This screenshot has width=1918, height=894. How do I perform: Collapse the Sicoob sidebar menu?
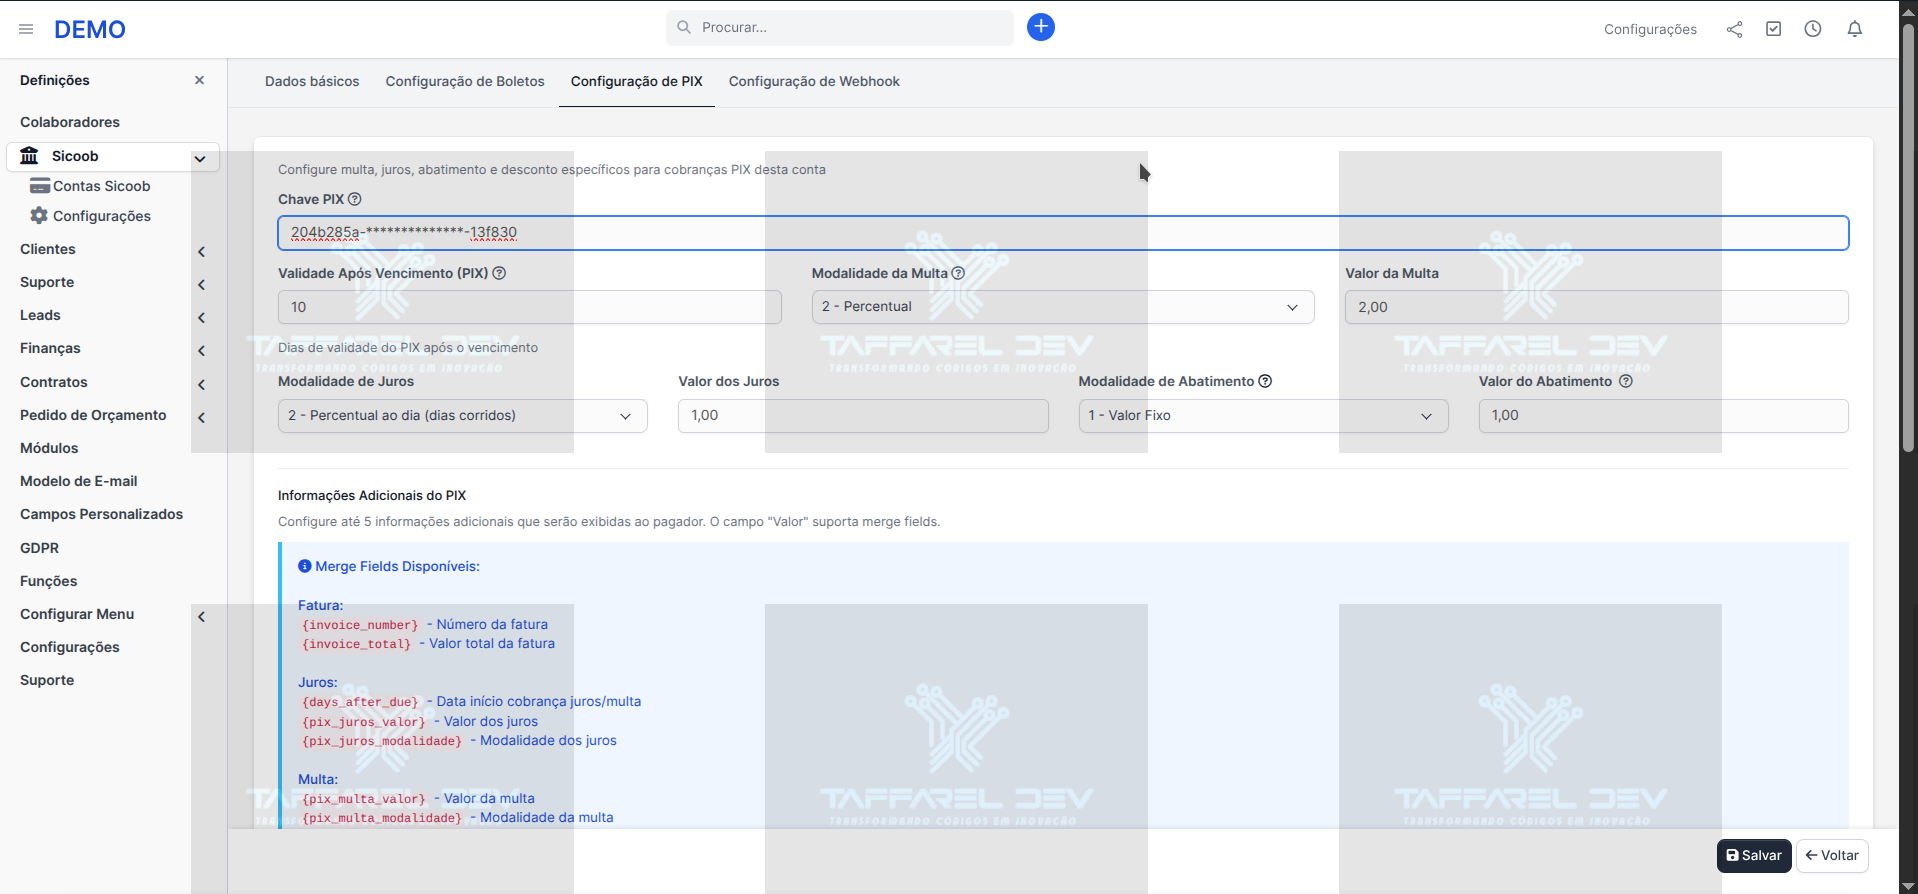(200, 157)
